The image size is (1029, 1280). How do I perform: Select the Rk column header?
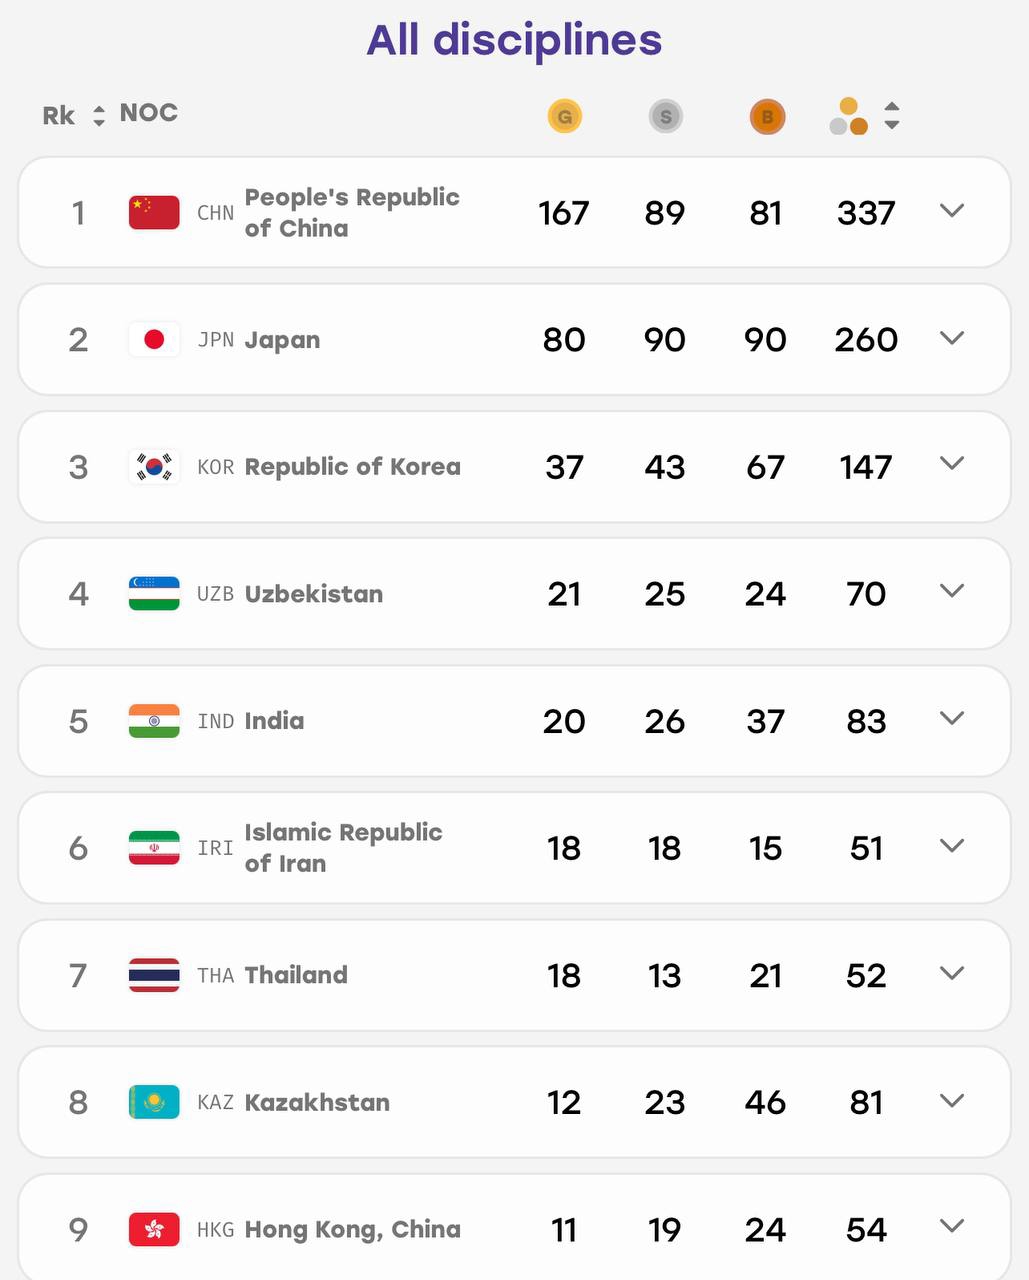(x=58, y=116)
